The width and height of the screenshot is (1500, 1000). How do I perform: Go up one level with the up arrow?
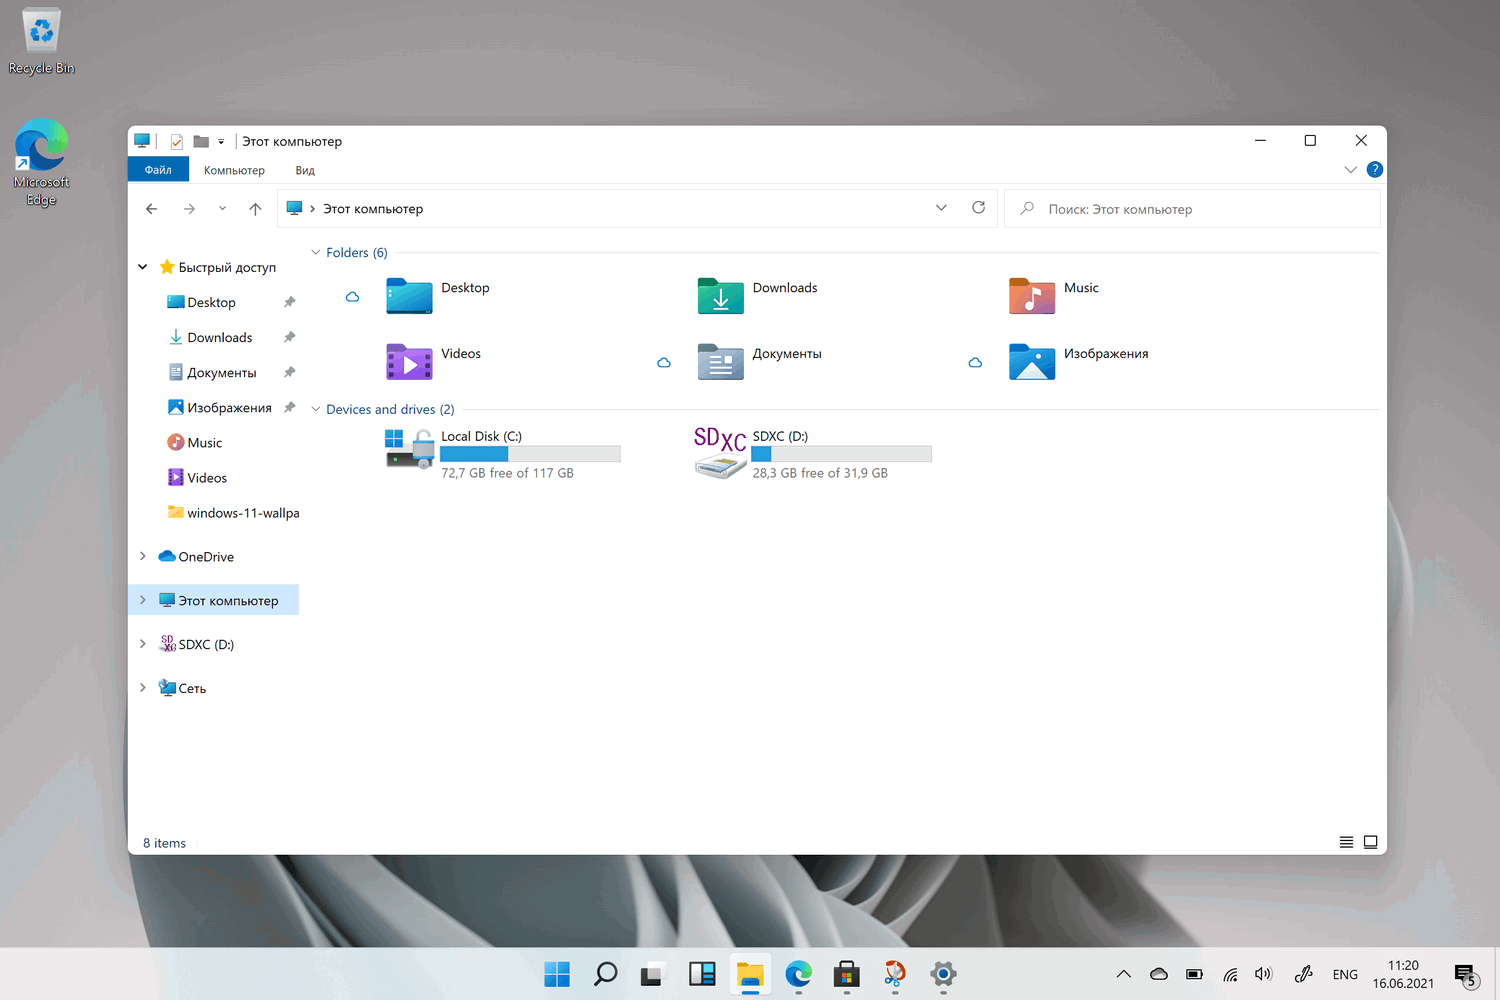[x=255, y=209]
